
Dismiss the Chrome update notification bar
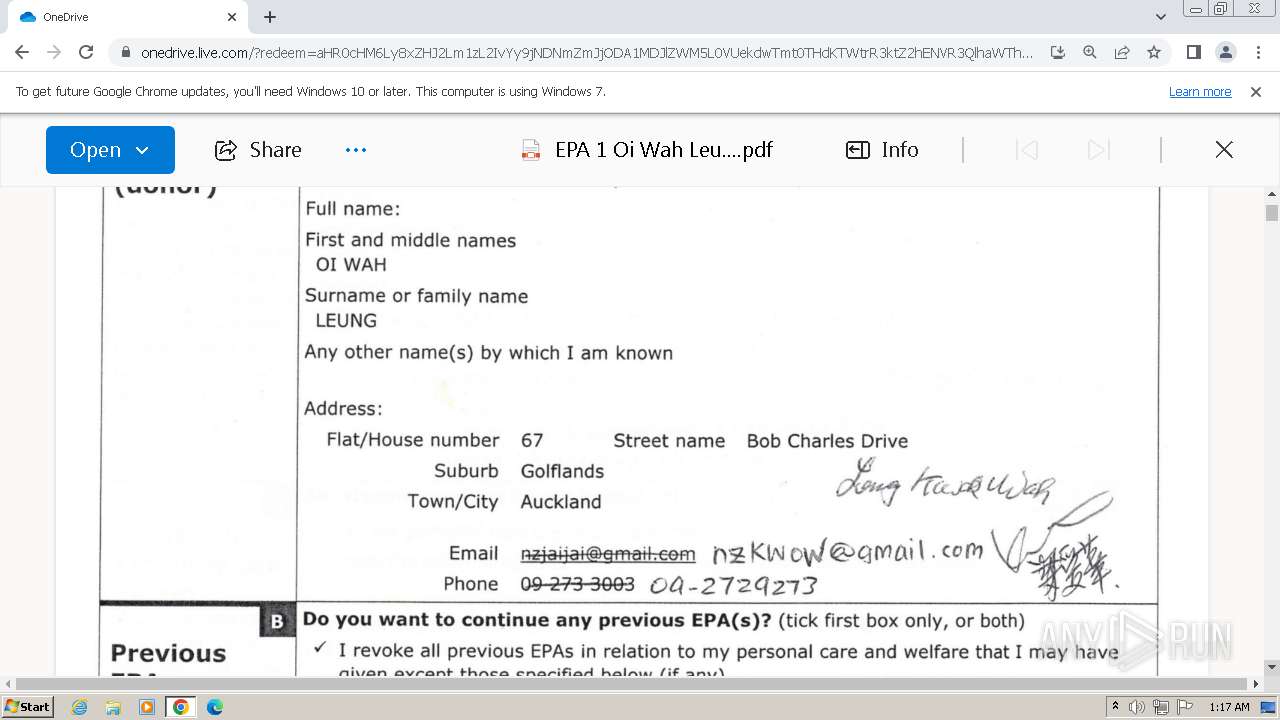coord(1256,91)
